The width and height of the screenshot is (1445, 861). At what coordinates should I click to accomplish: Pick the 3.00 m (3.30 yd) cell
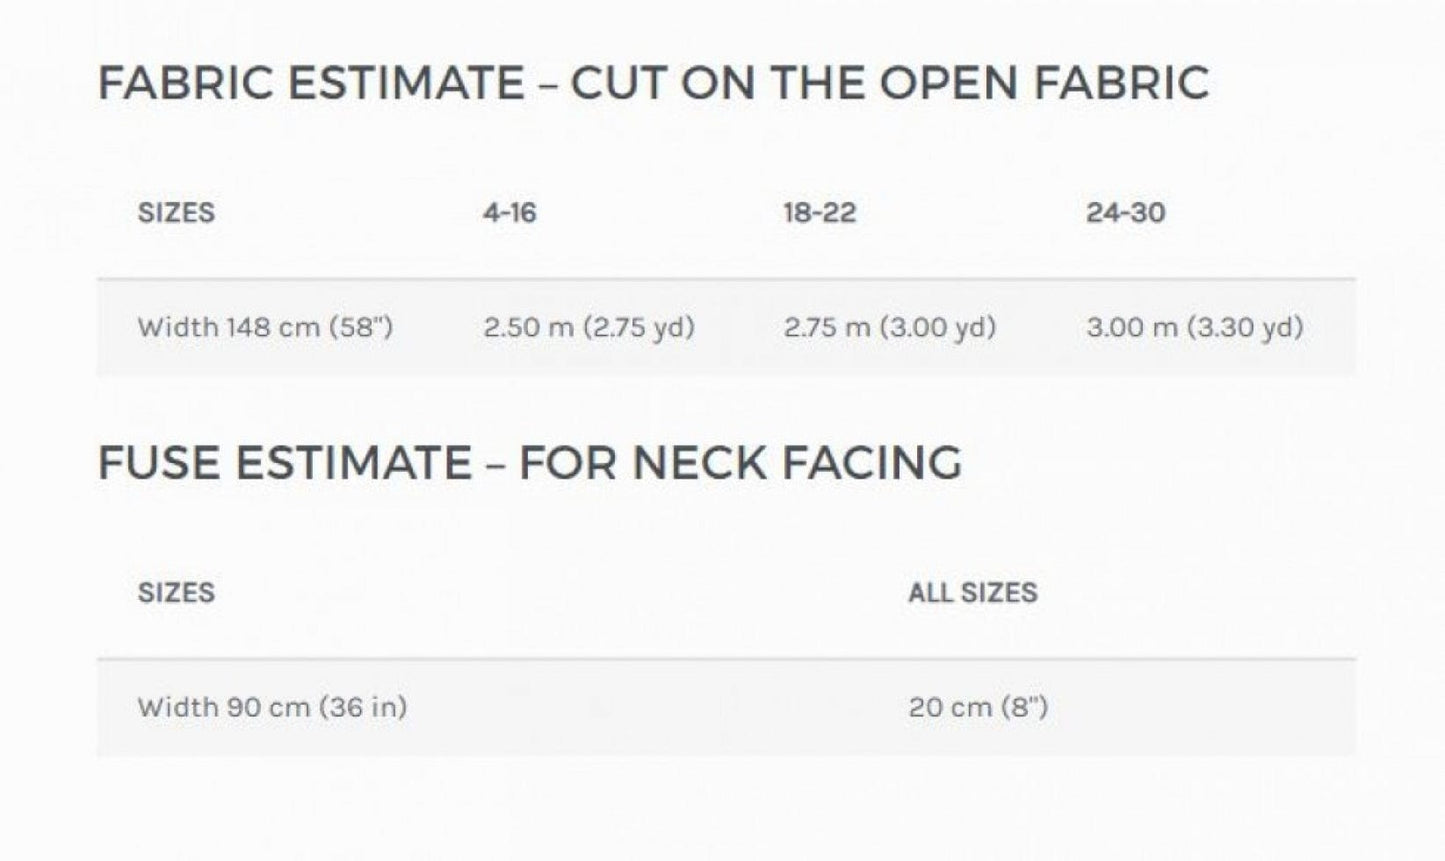pyautogui.click(x=1194, y=327)
